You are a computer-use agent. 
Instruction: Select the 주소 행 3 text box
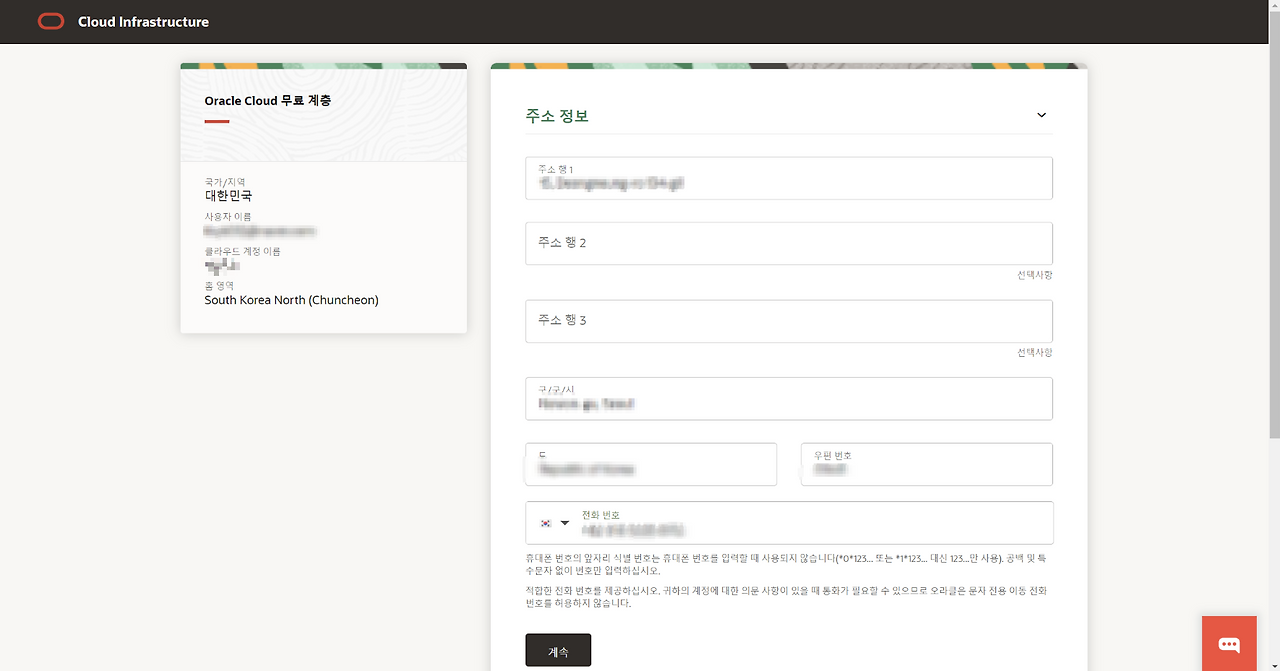coord(788,321)
